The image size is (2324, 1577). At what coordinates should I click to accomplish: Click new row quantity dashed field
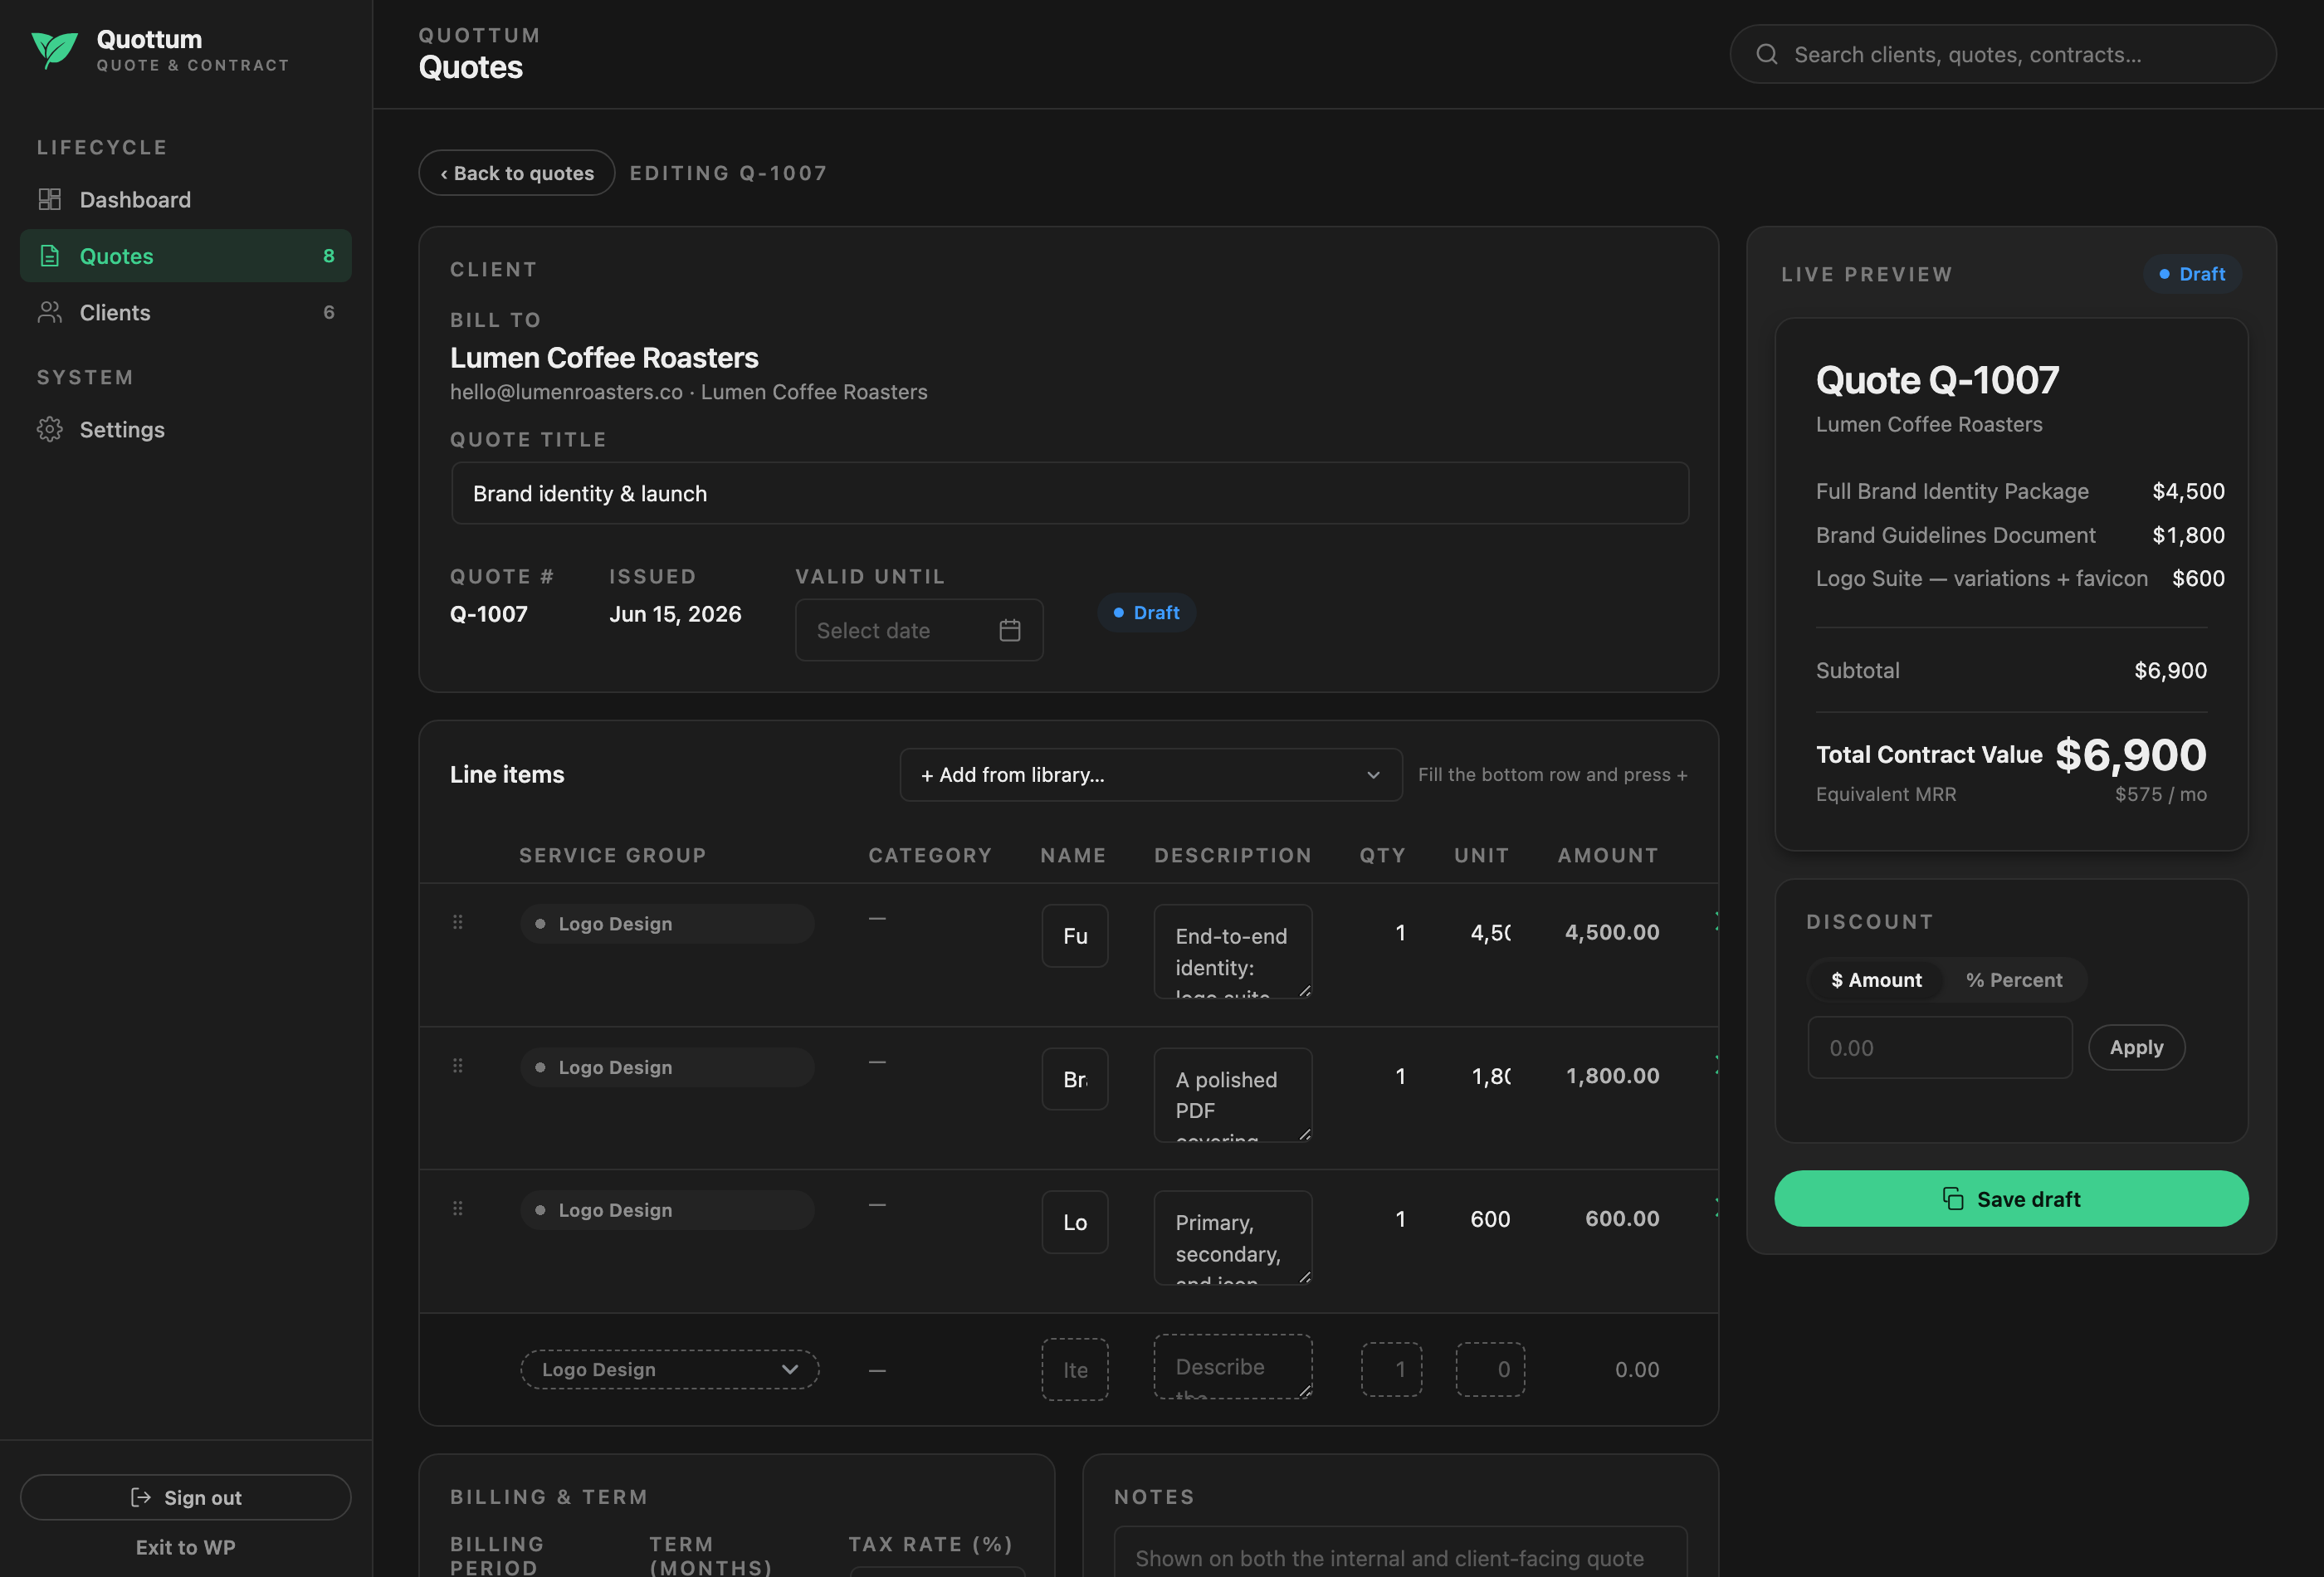(x=1391, y=1369)
